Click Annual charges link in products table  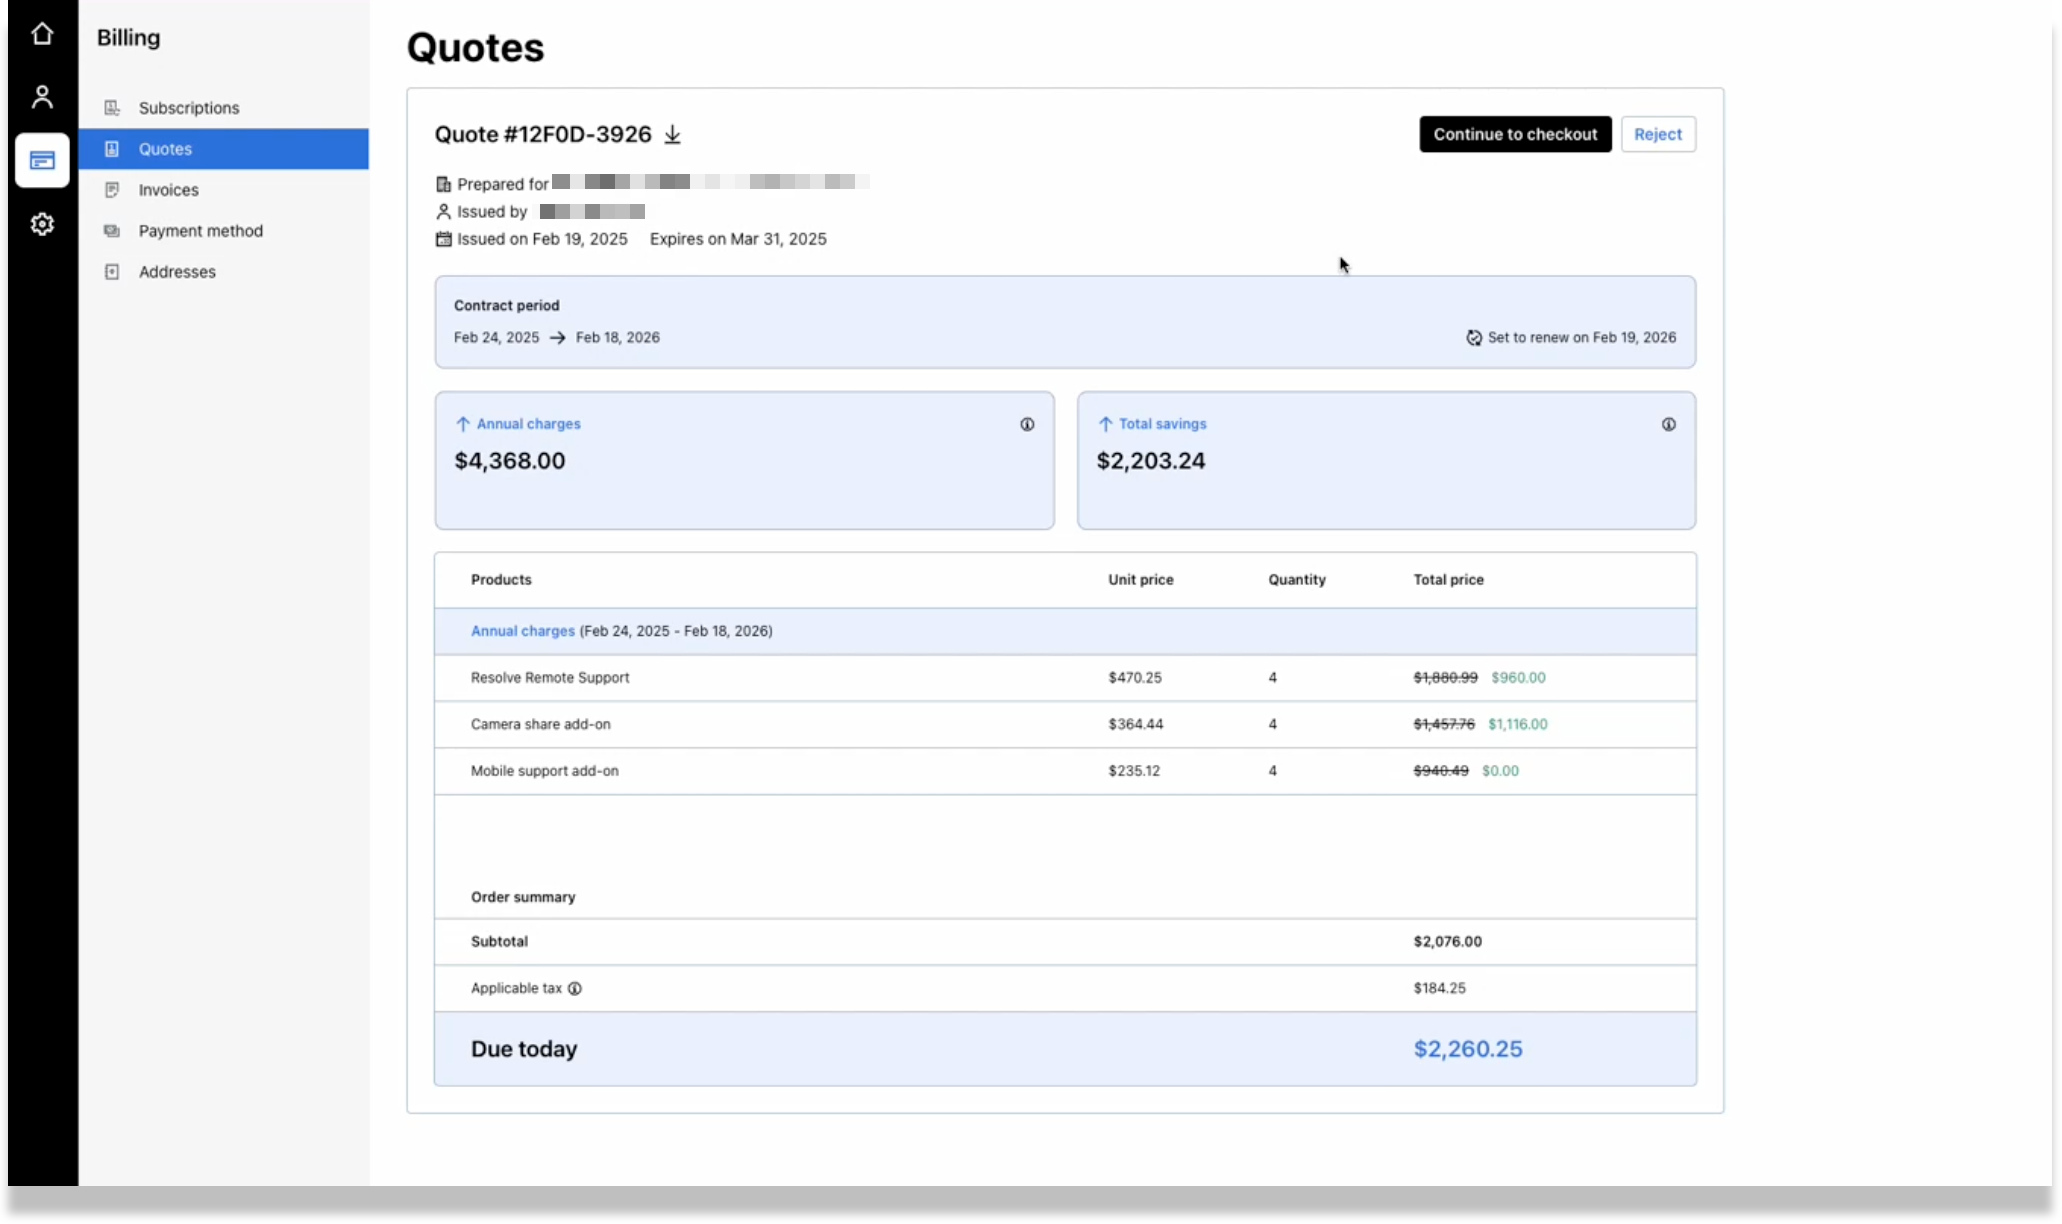pos(522,631)
